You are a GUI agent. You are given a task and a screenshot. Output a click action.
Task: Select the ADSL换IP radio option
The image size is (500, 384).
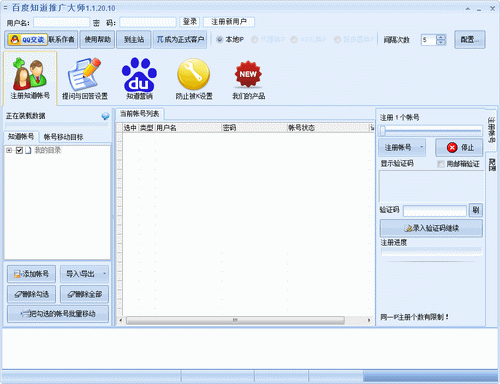[294, 40]
